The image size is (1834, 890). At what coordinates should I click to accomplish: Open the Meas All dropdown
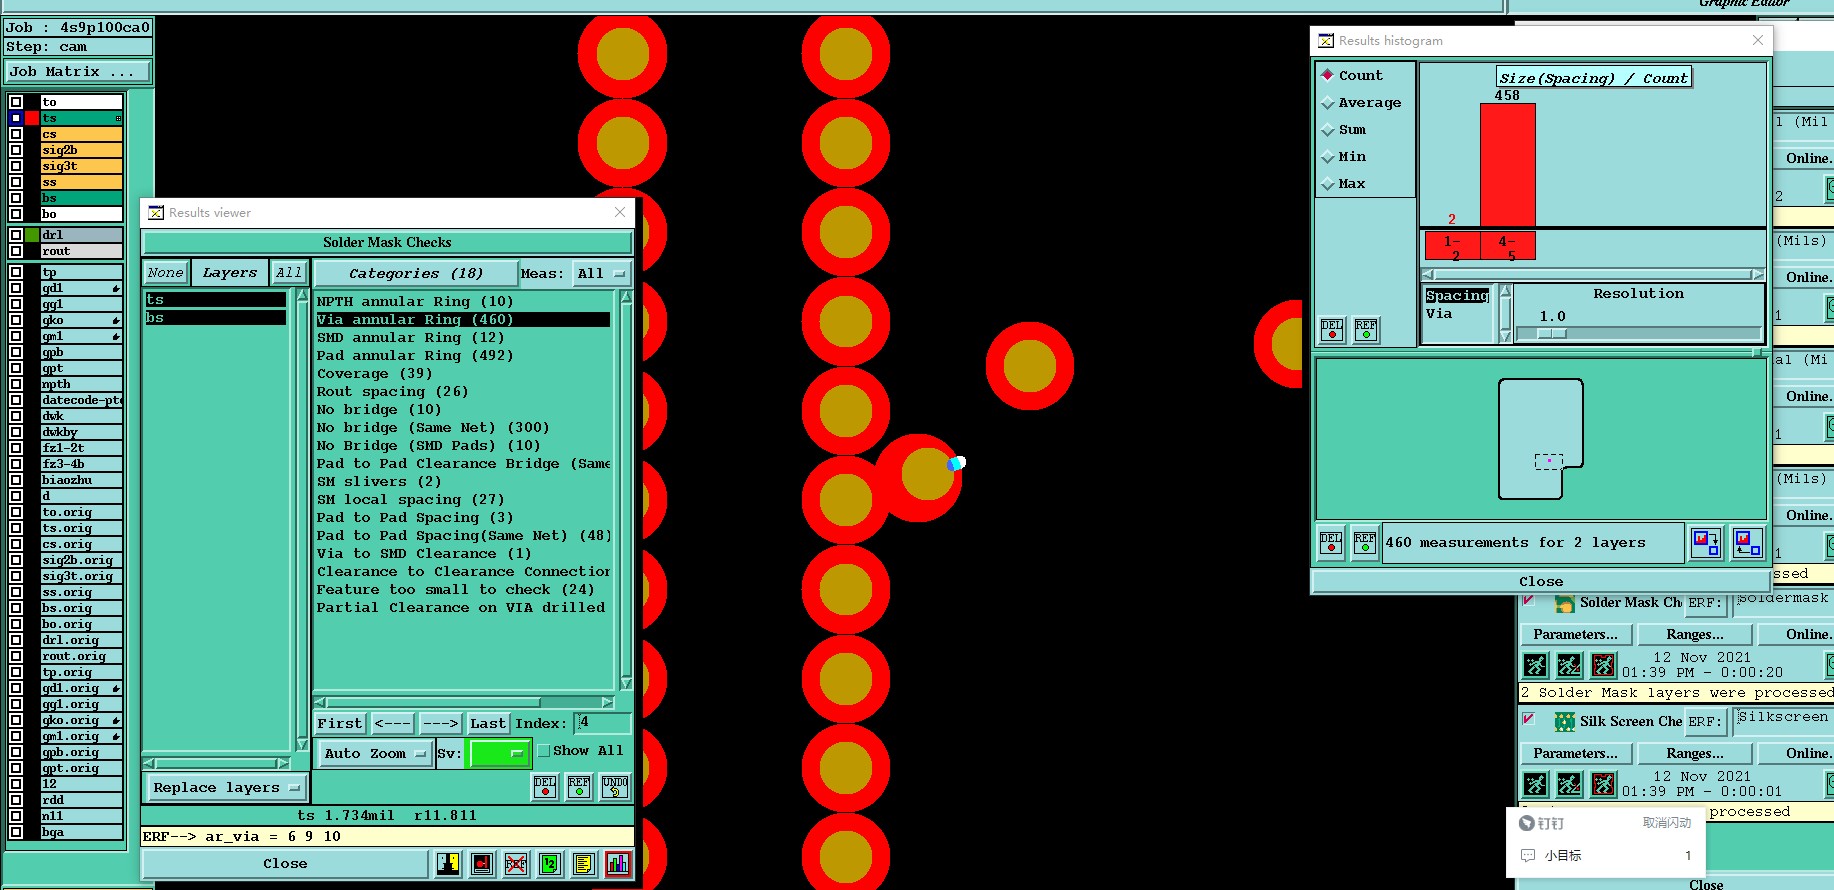602,273
